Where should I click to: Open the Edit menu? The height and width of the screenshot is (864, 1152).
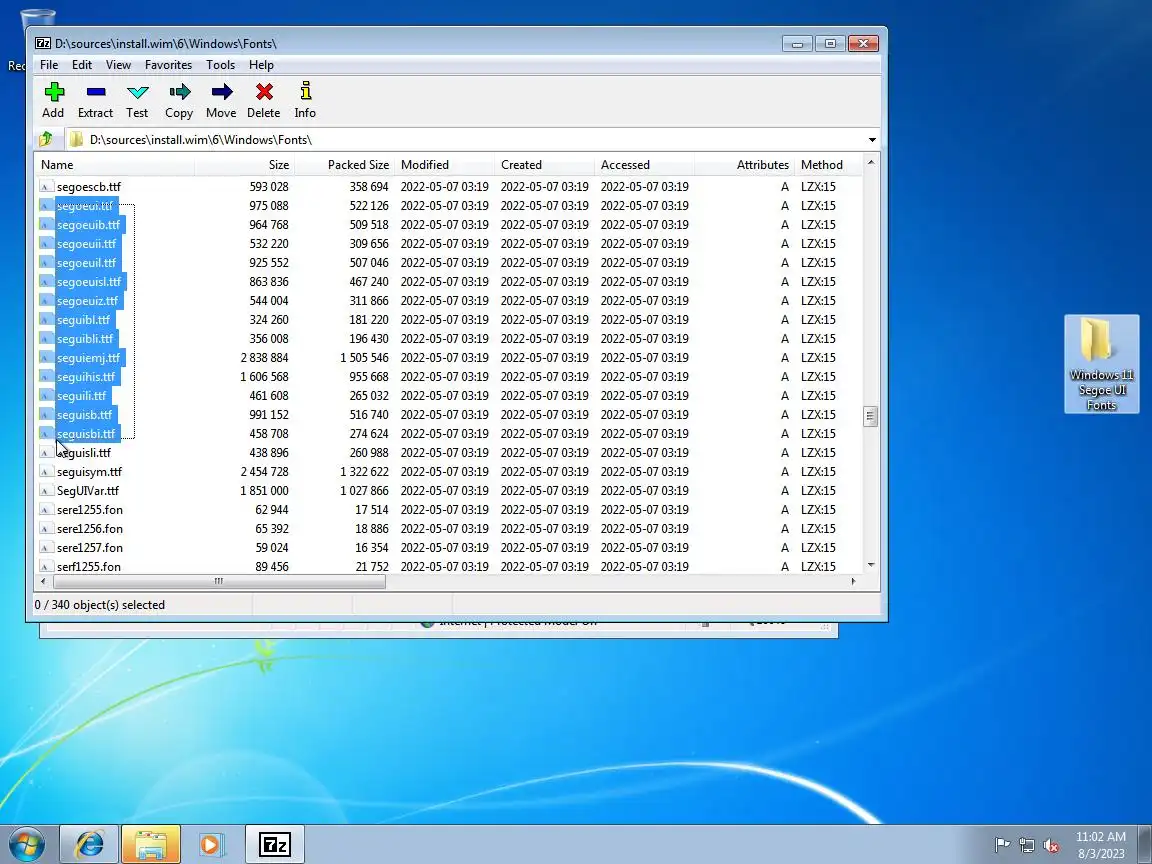[x=82, y=65]
